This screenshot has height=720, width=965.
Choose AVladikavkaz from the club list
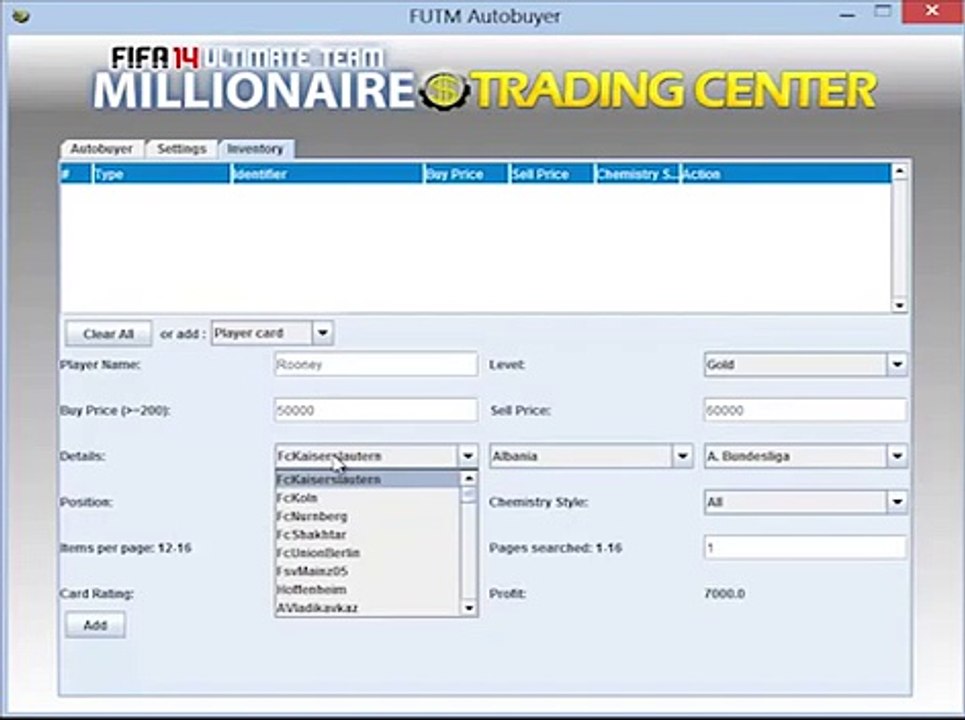tap(368, 608)
